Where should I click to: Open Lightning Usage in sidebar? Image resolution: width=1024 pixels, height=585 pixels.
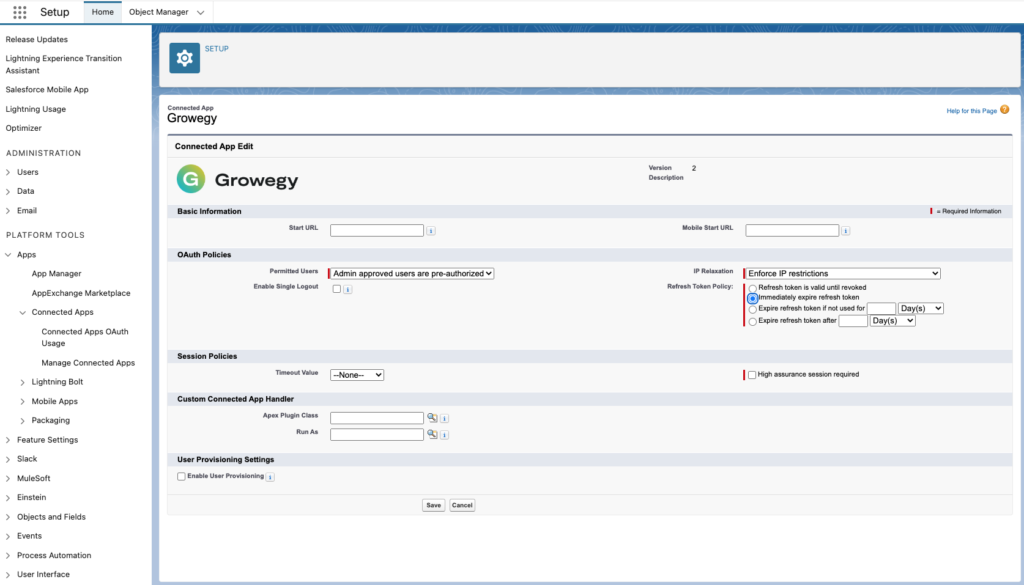35,109
